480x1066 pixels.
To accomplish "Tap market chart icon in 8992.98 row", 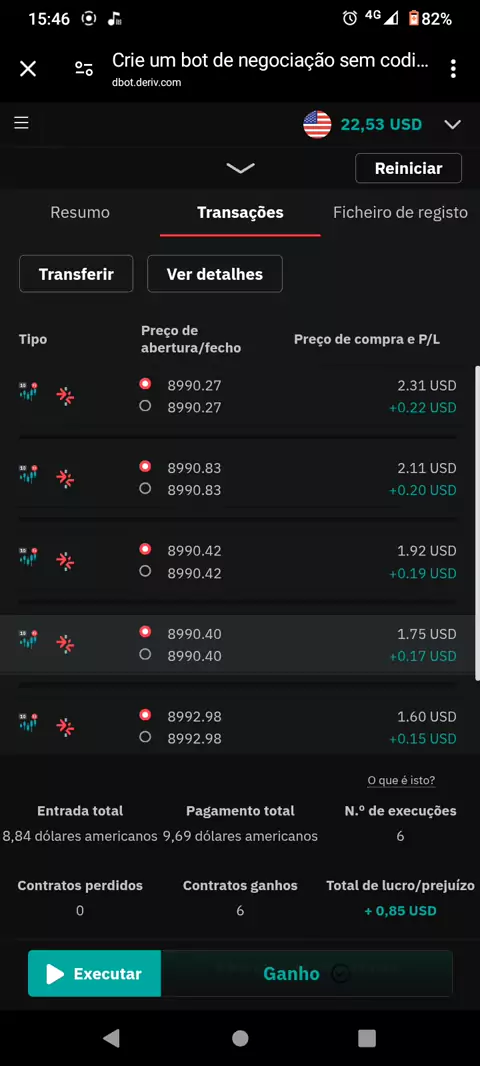I will [28, 723].
